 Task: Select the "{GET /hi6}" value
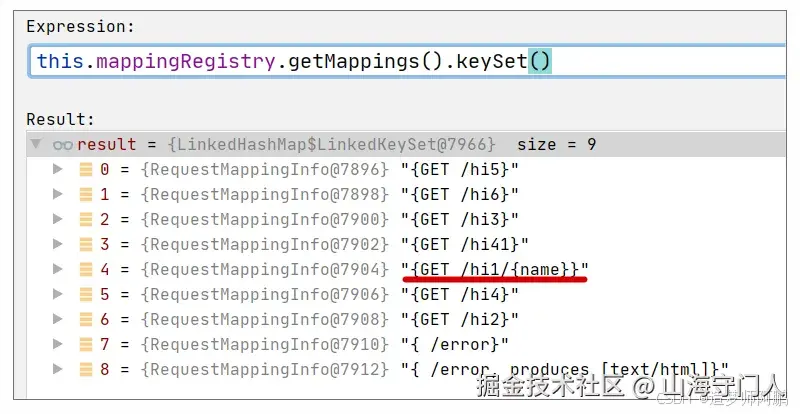coord(460,194)
